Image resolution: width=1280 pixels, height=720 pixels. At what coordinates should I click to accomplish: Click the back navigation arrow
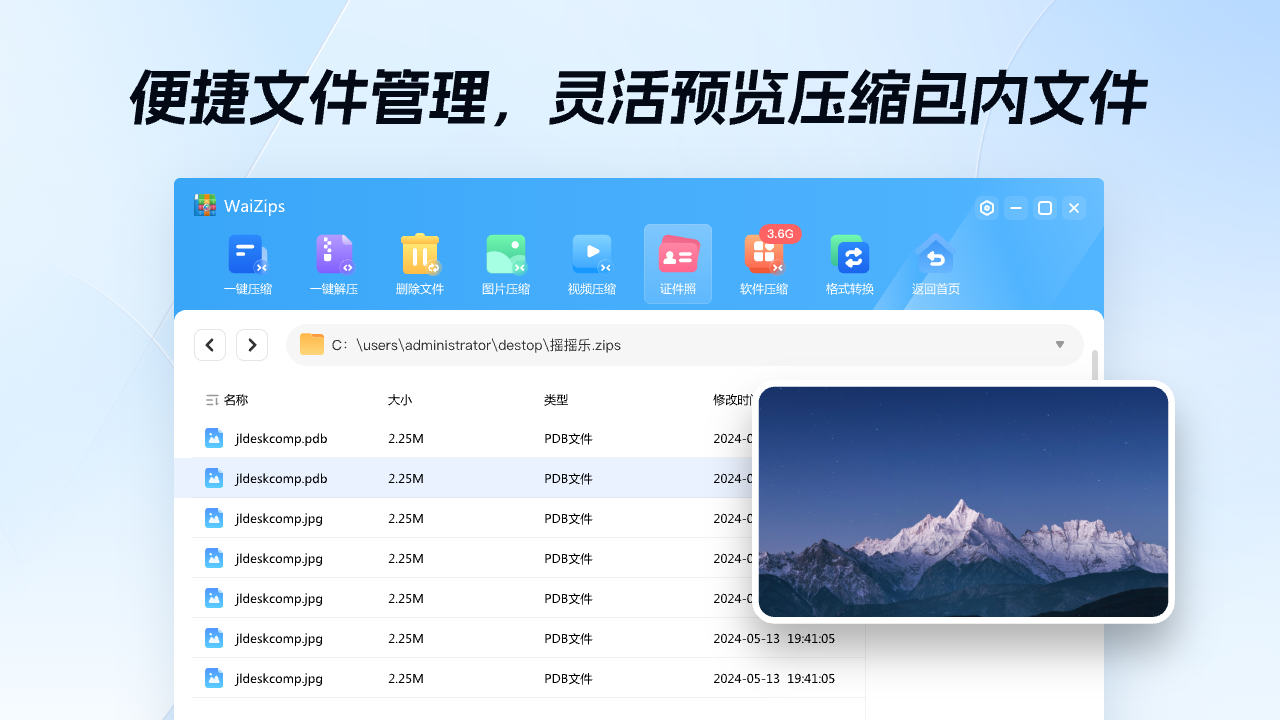click(x=210, y=344)
